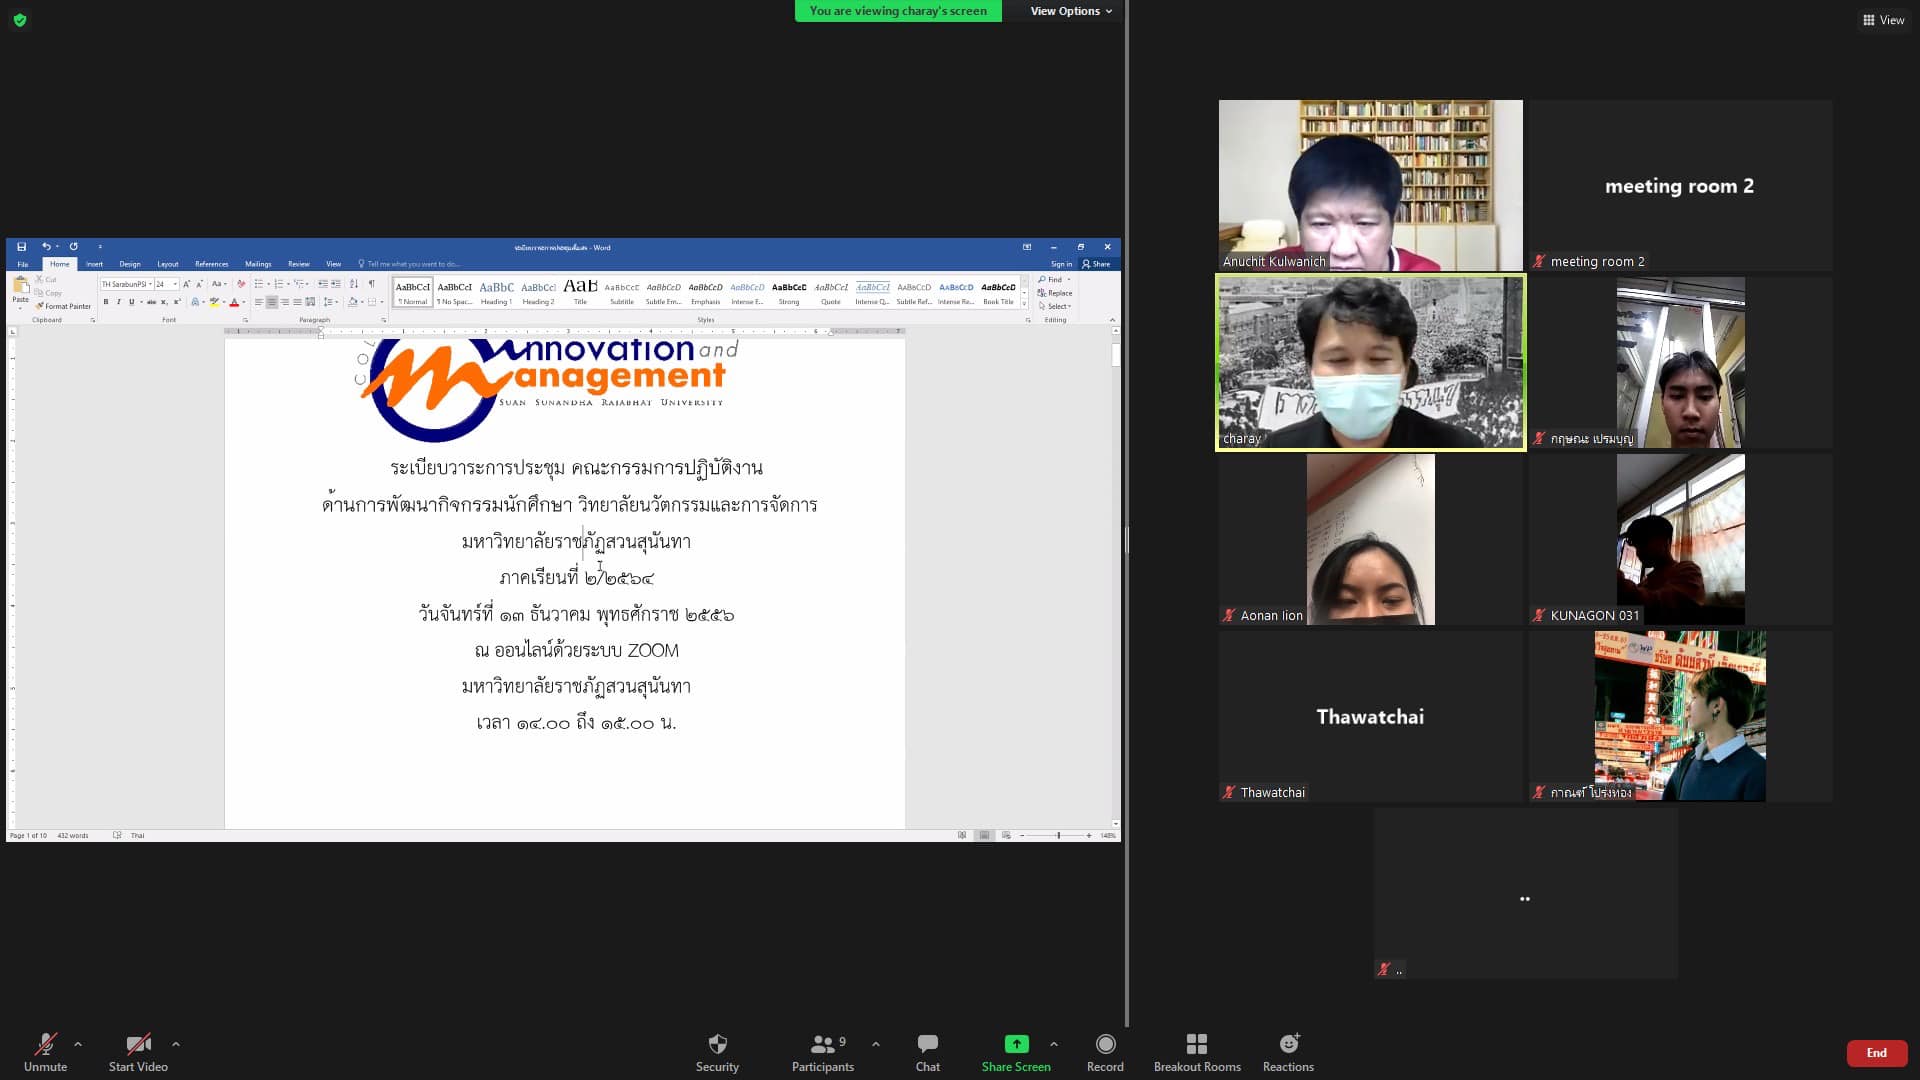This screenshot has width=1920, height=1080.
Task: Start recording with the Record button
Action: tap(1105, 1051)
